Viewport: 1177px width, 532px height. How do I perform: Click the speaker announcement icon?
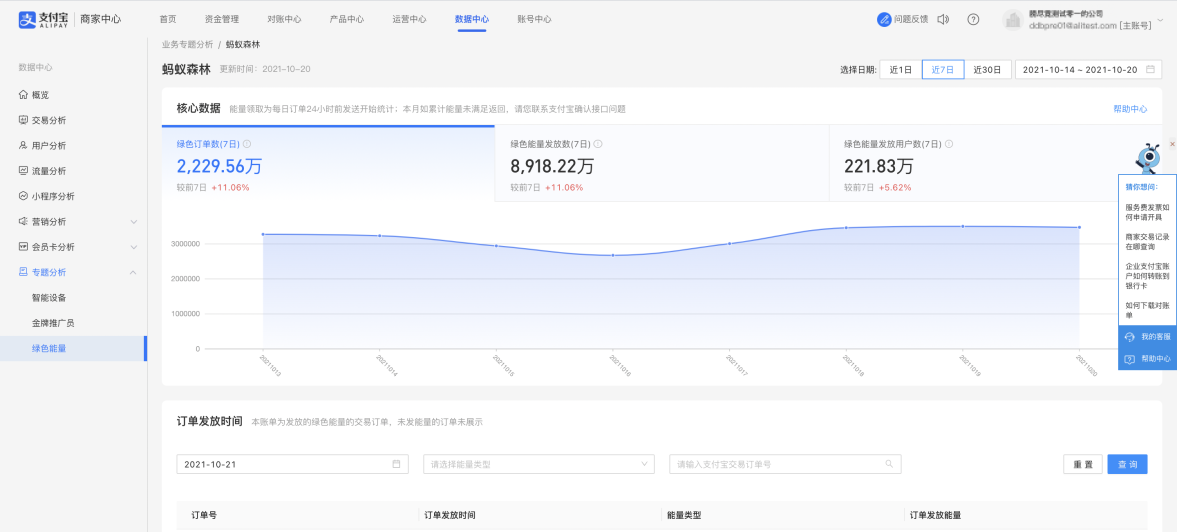(944, 20)
